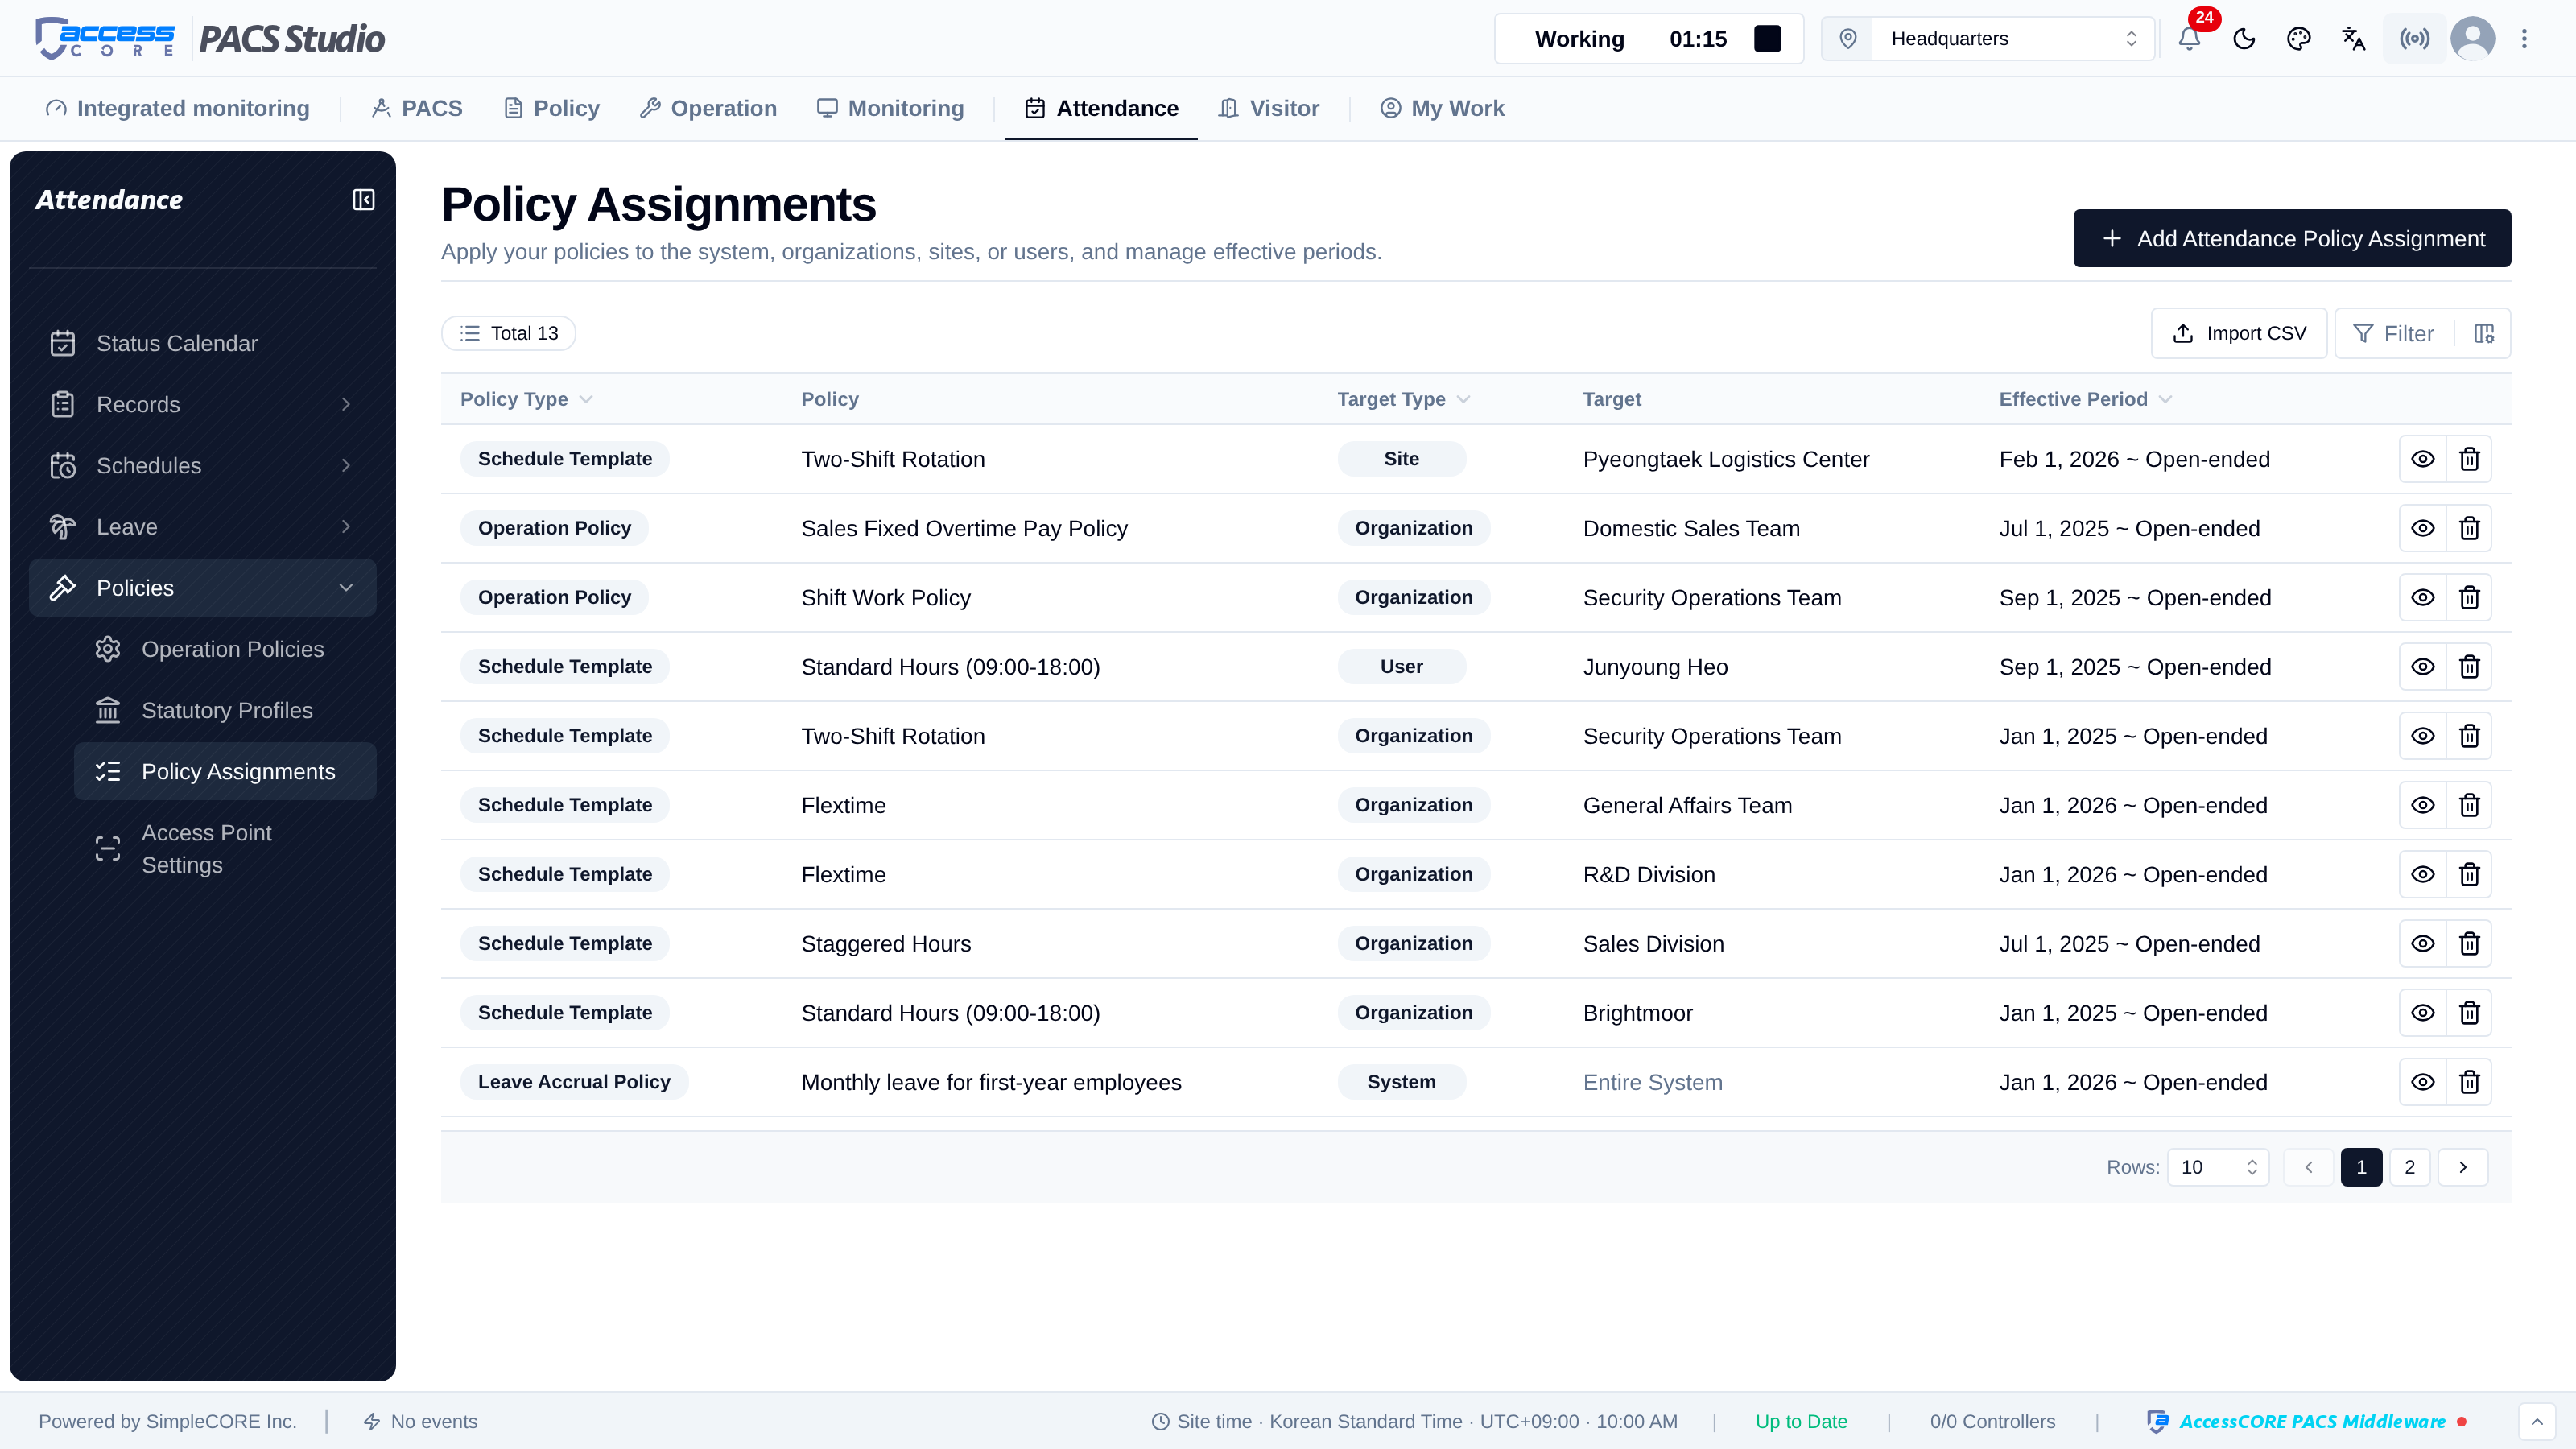Sort by Effective Period column
Image resolution: width=2576 pixels, height=1449 pixels.
point(2085,399)
